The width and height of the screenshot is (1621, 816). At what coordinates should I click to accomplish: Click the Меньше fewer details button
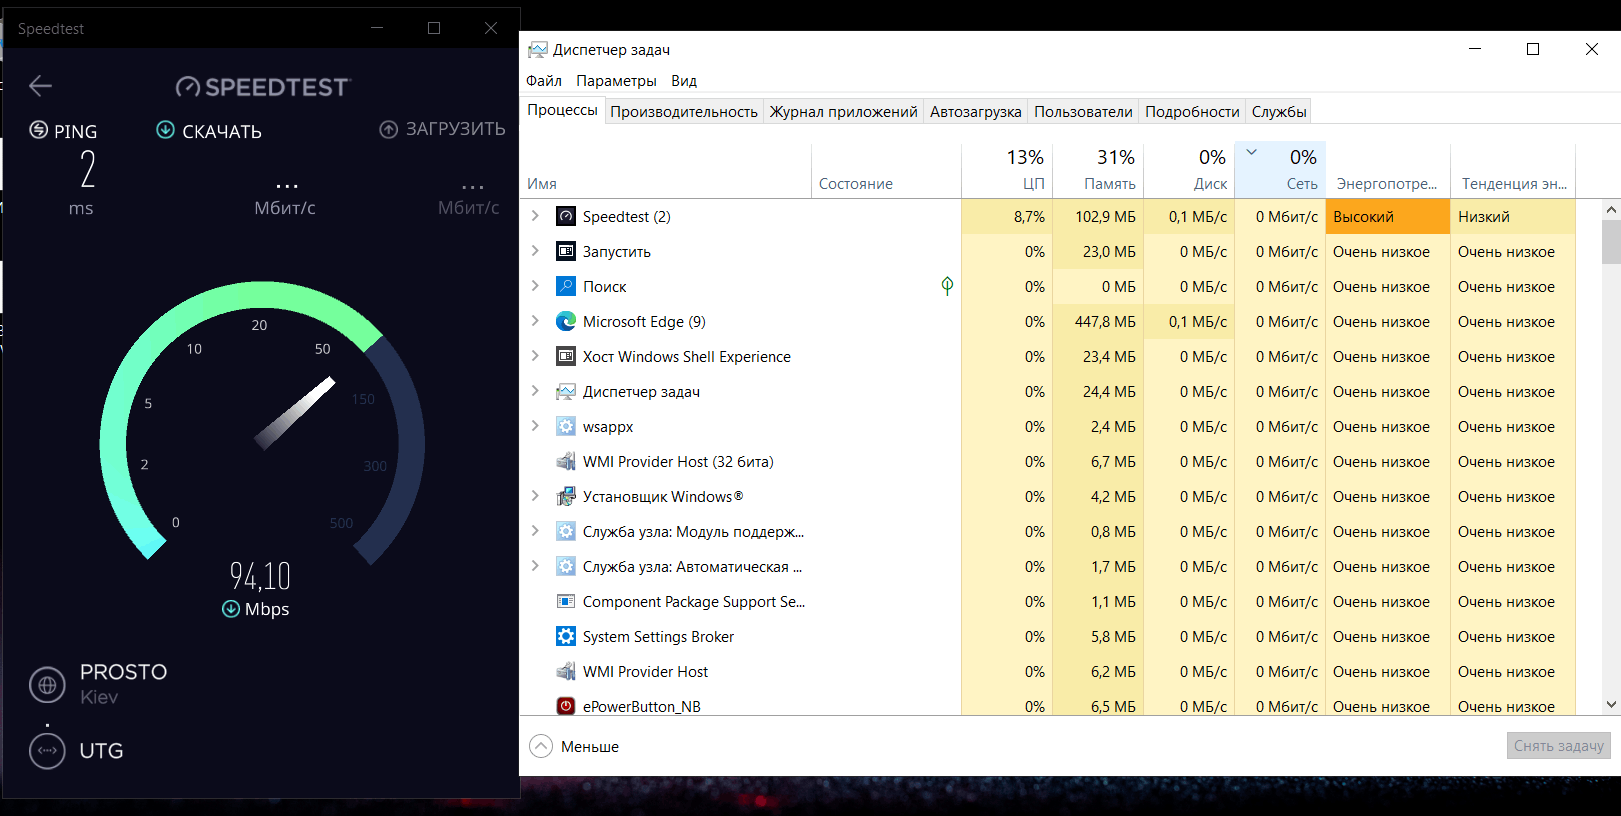click(575, 747)
